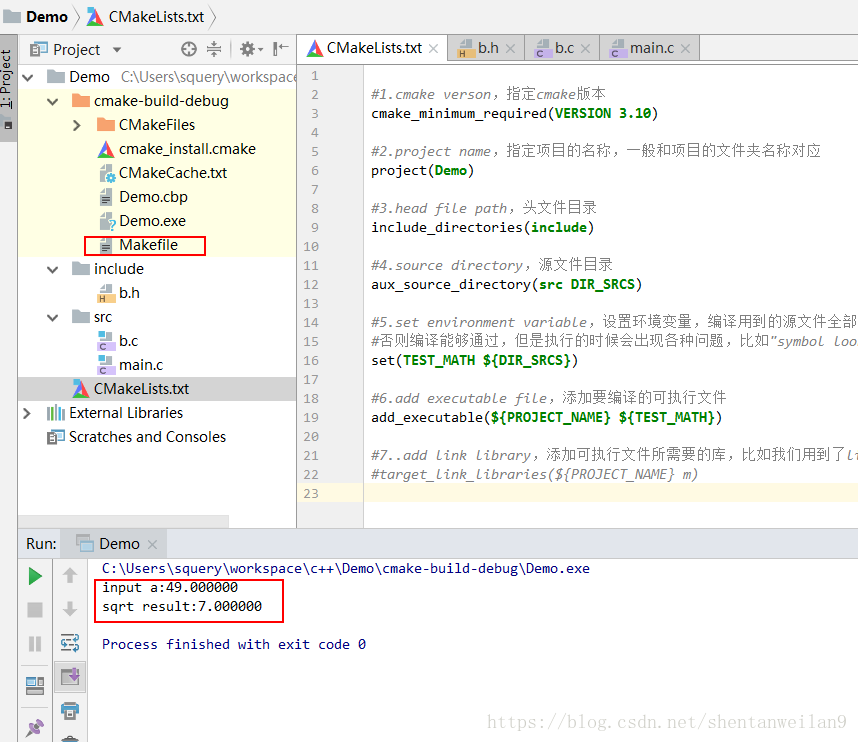Open the Project view dropdown arrow
Viewport: 858px width, 742px height.
(x=117, y=50)
